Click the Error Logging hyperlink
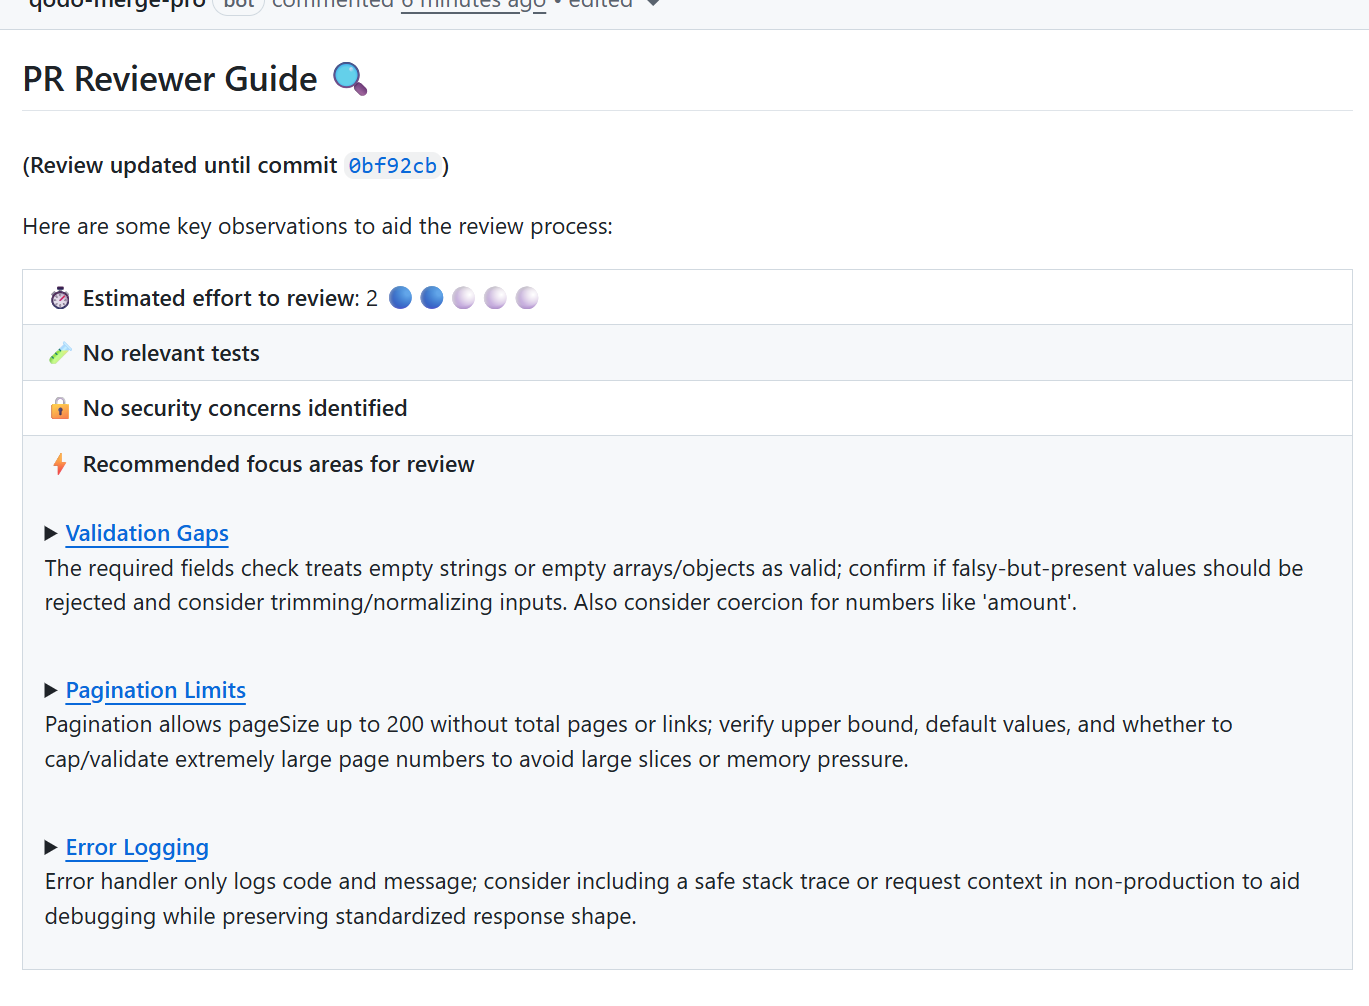Viewport: 1369px width, 1006px height. pyautogui.click(x=136, y=847)
